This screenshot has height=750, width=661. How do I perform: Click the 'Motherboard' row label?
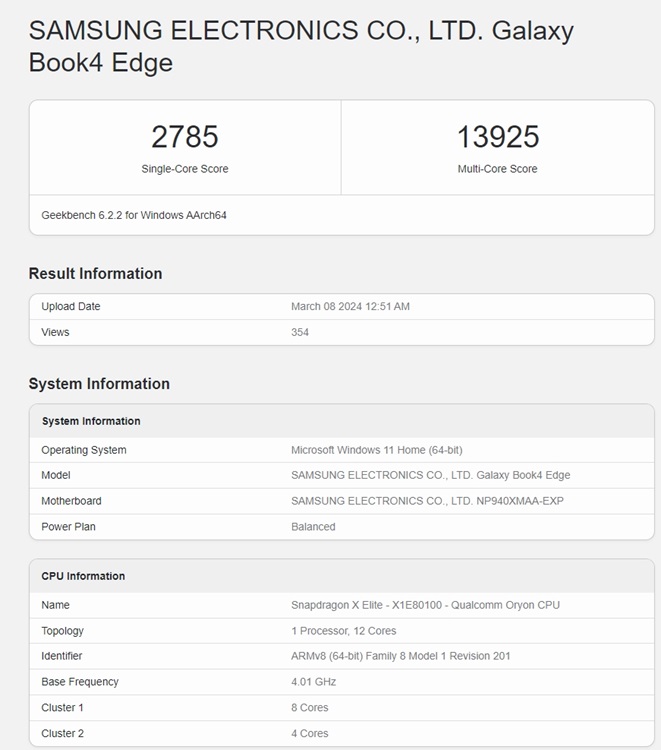71,501
